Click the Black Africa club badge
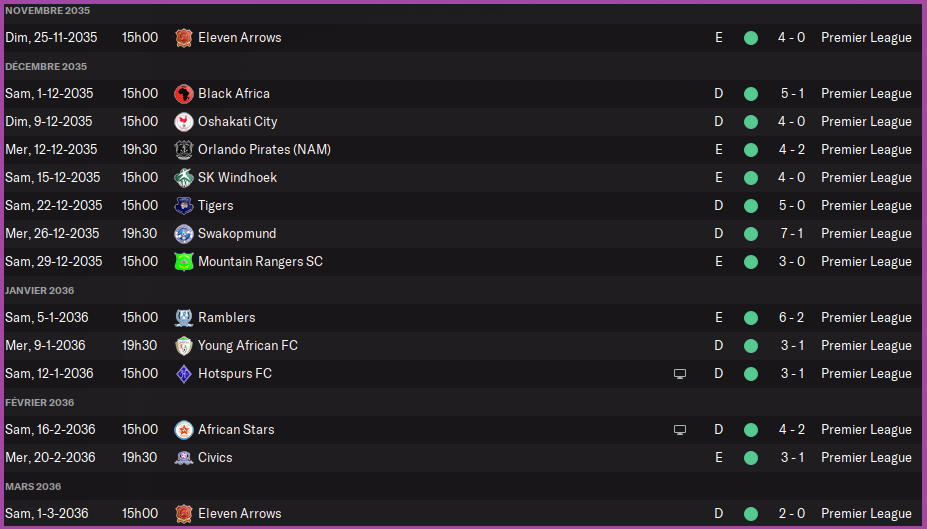Screen dimensions: 927x529 point(183,93)
